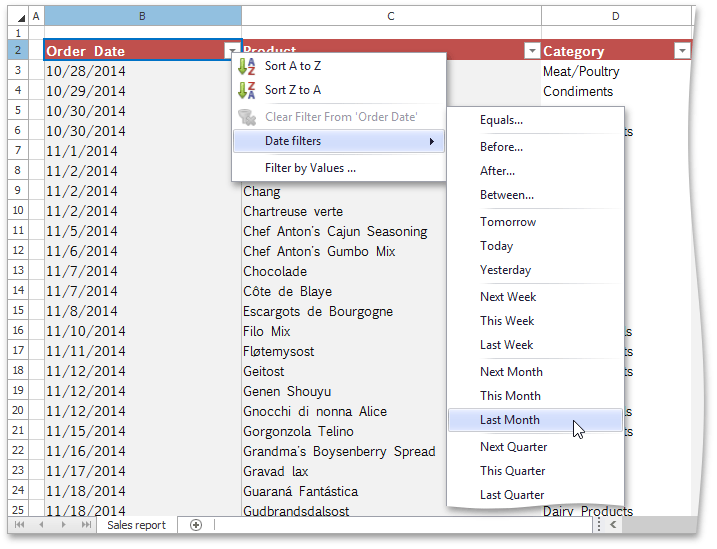Select the Côte de Blaye cell
Screen dimensions: 717x549
[x=344, y=291]
